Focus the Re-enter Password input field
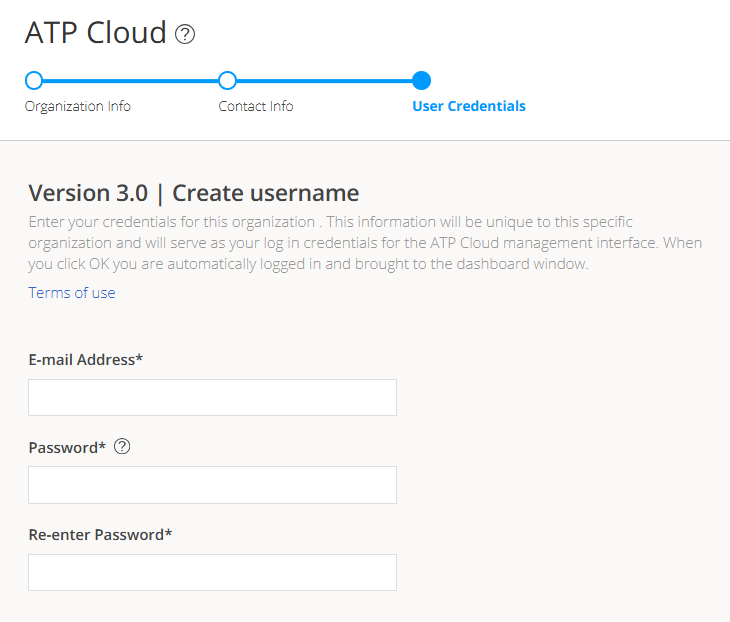The image size is (730, 622). (x=212, y=572)
